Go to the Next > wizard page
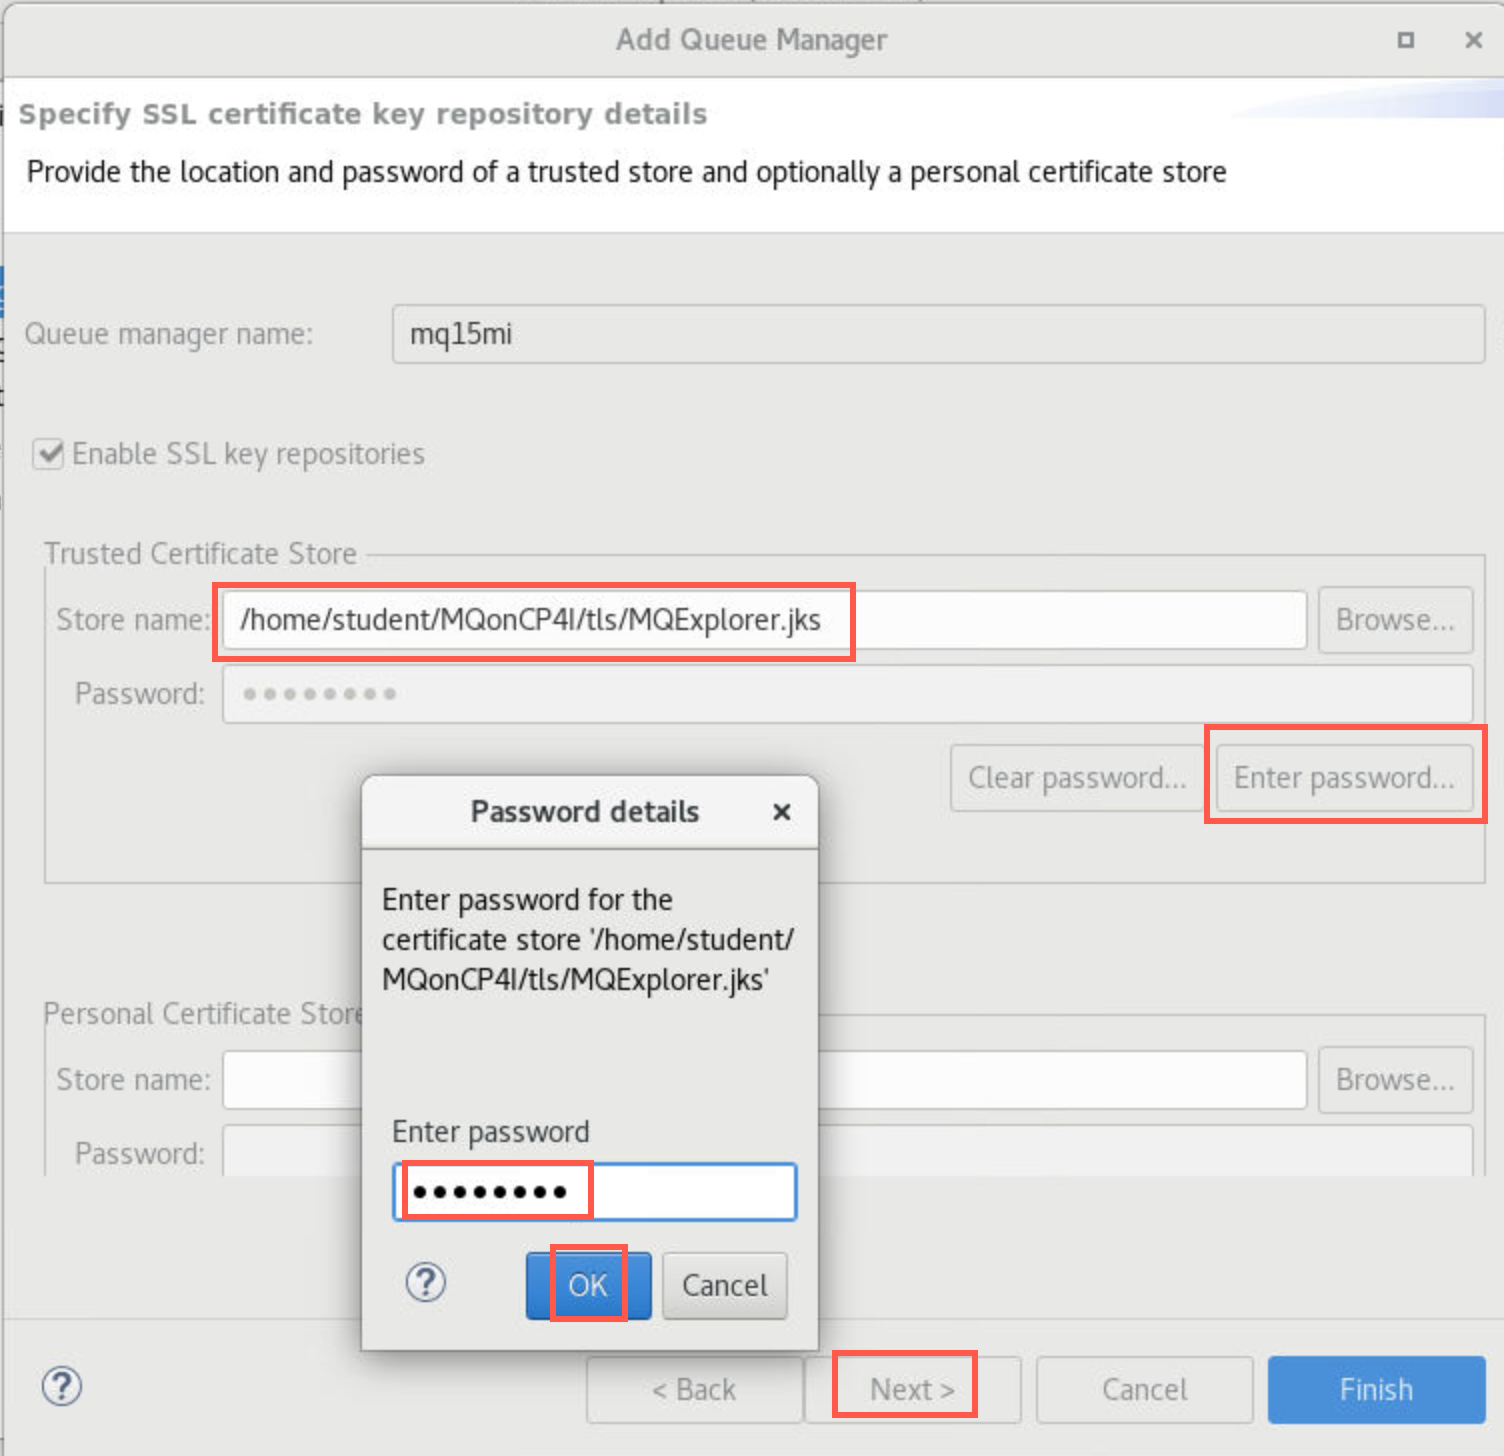This screenshot has height=1456, width=1504. coord(912,1389)
